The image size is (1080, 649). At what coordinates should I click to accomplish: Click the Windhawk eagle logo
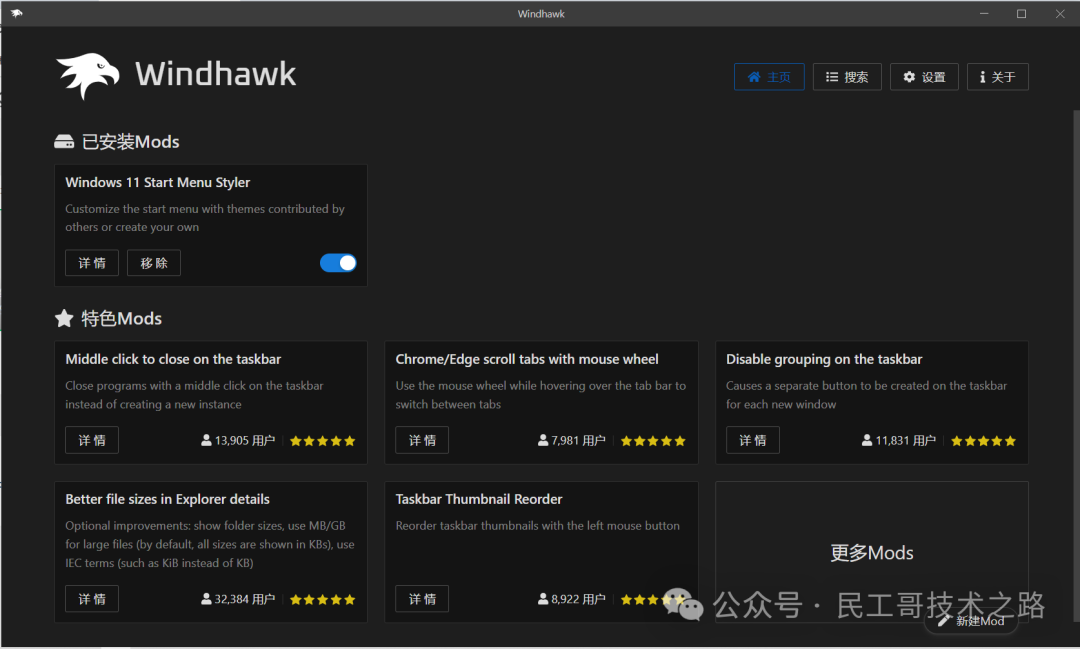87,75
